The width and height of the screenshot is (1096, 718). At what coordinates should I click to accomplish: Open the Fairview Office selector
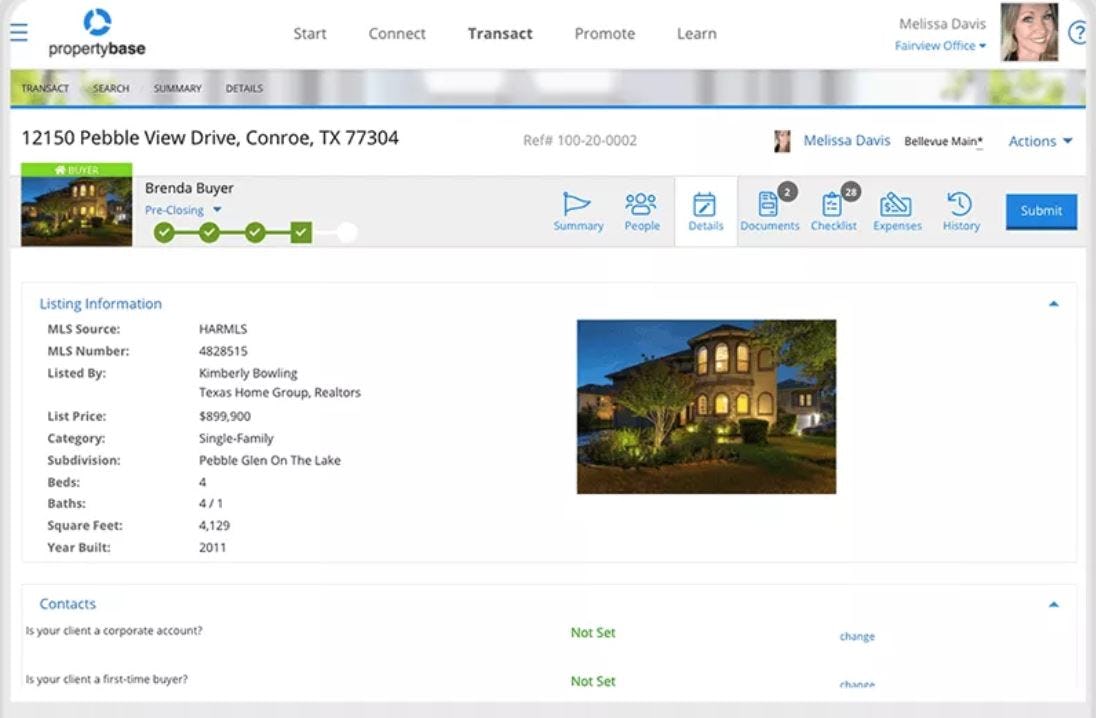click(938, 45)
